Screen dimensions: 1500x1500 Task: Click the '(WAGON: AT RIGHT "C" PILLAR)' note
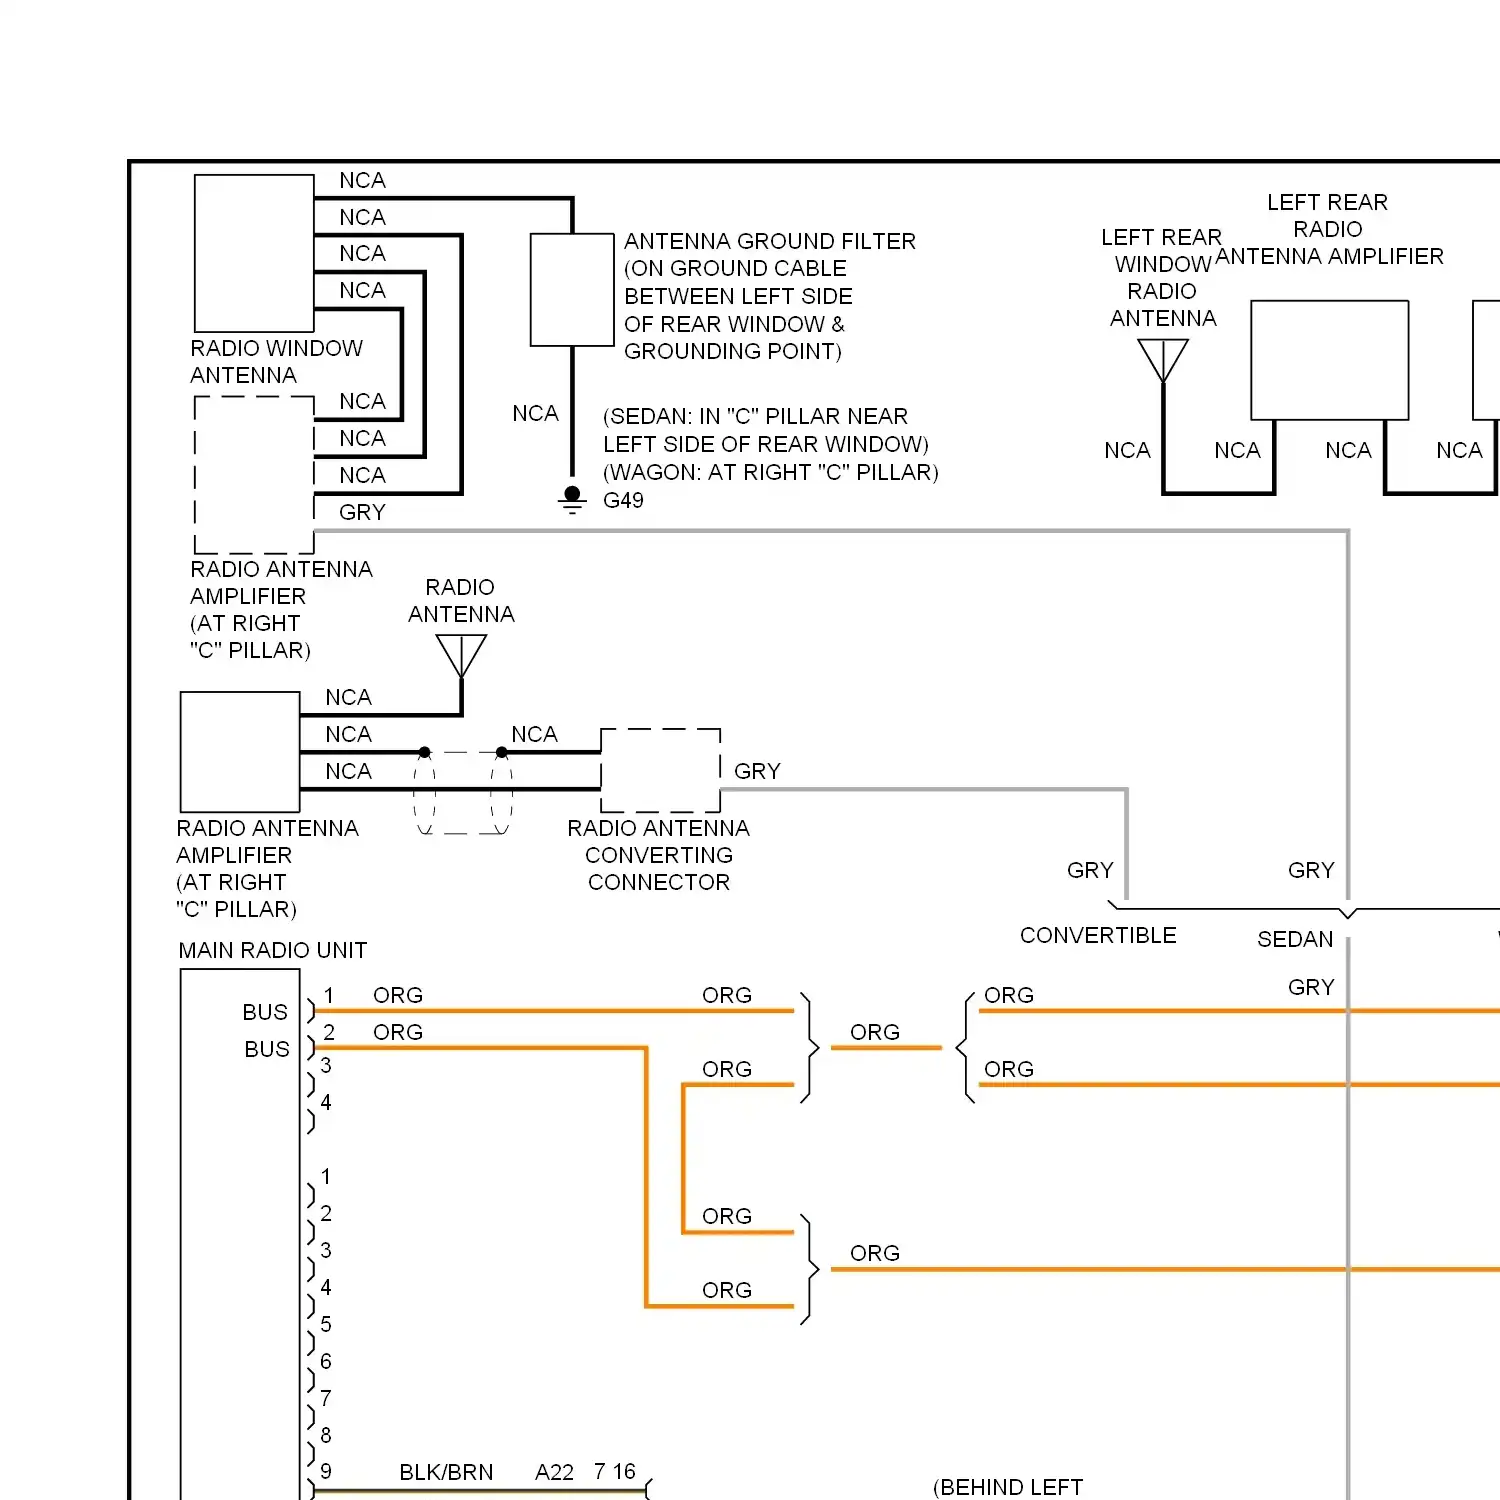click(x=771, y=472)
